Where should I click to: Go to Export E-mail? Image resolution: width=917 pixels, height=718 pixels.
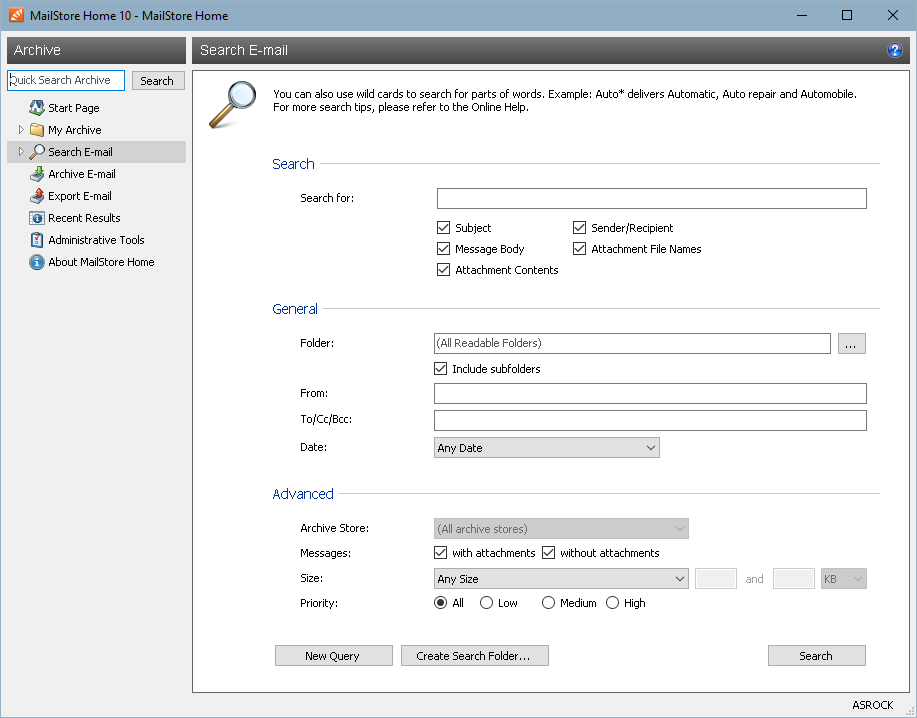click(80, 196)
